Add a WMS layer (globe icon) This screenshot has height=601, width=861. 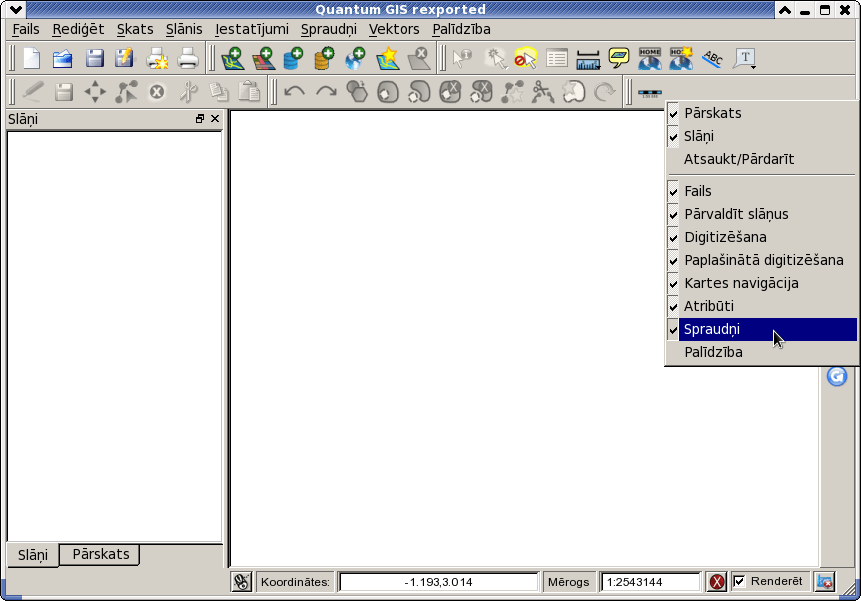[355, 58]
